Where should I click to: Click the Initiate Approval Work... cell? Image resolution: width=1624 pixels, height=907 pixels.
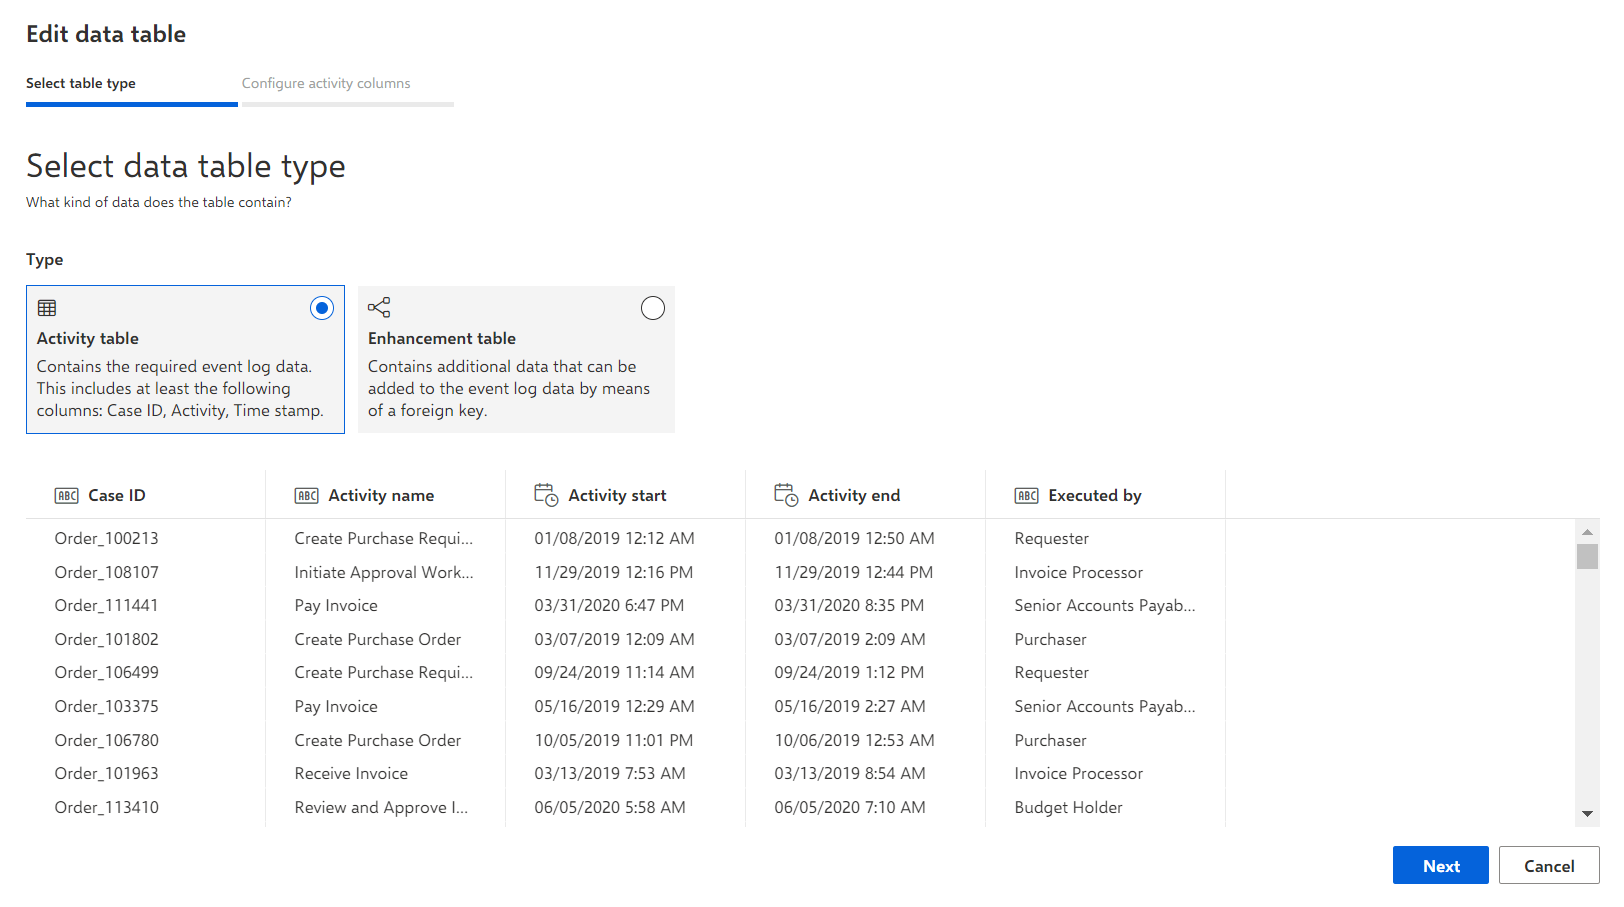tap(384, 573)
